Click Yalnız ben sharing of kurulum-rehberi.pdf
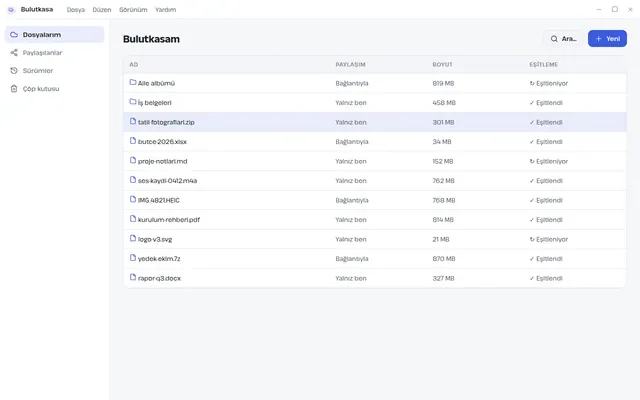Viewport: 640px width, 400px height. [351, 220]
